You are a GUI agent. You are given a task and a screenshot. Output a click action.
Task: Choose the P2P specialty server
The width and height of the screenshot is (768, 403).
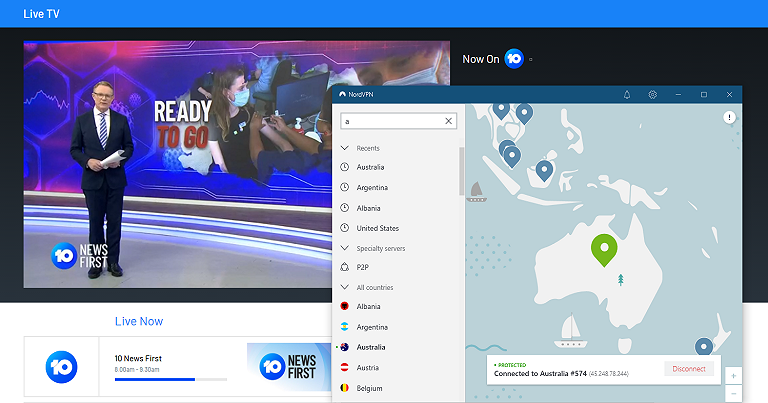[362, 267]
